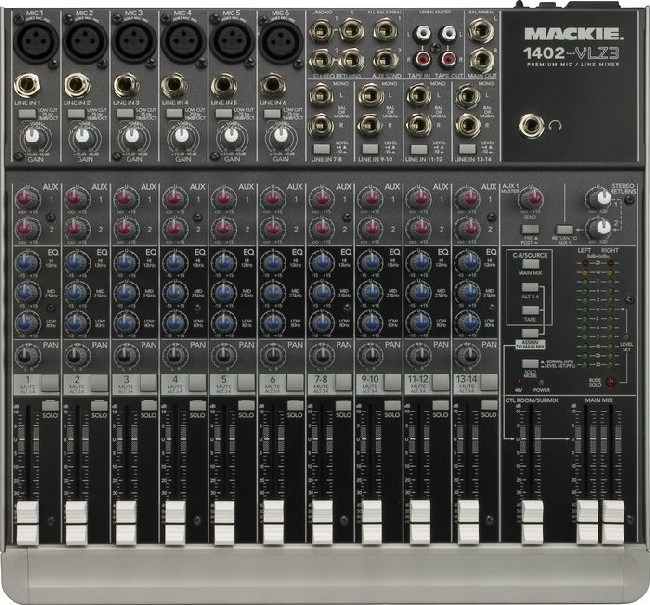The image size is (650, 605).
Task: Click the MIC 2 XLR input
Action: click(x=85, y=41)
